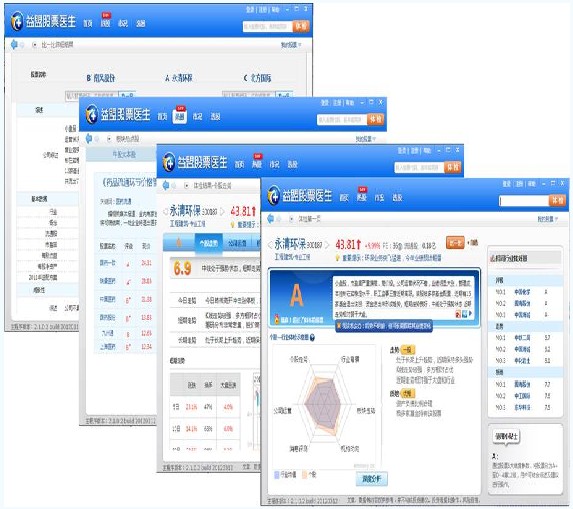Screen dimensions: 573x509
Task: Click the light blue 深度分析 button below the radar chart
Action: [372, 479]
